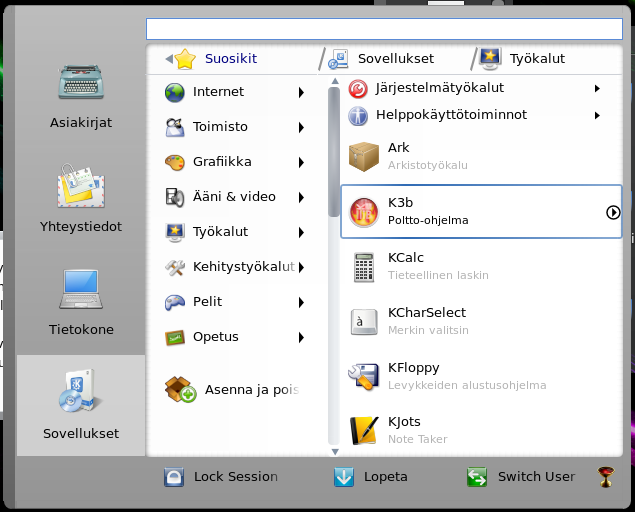Open the Työkalut category row

pos(235,233)
